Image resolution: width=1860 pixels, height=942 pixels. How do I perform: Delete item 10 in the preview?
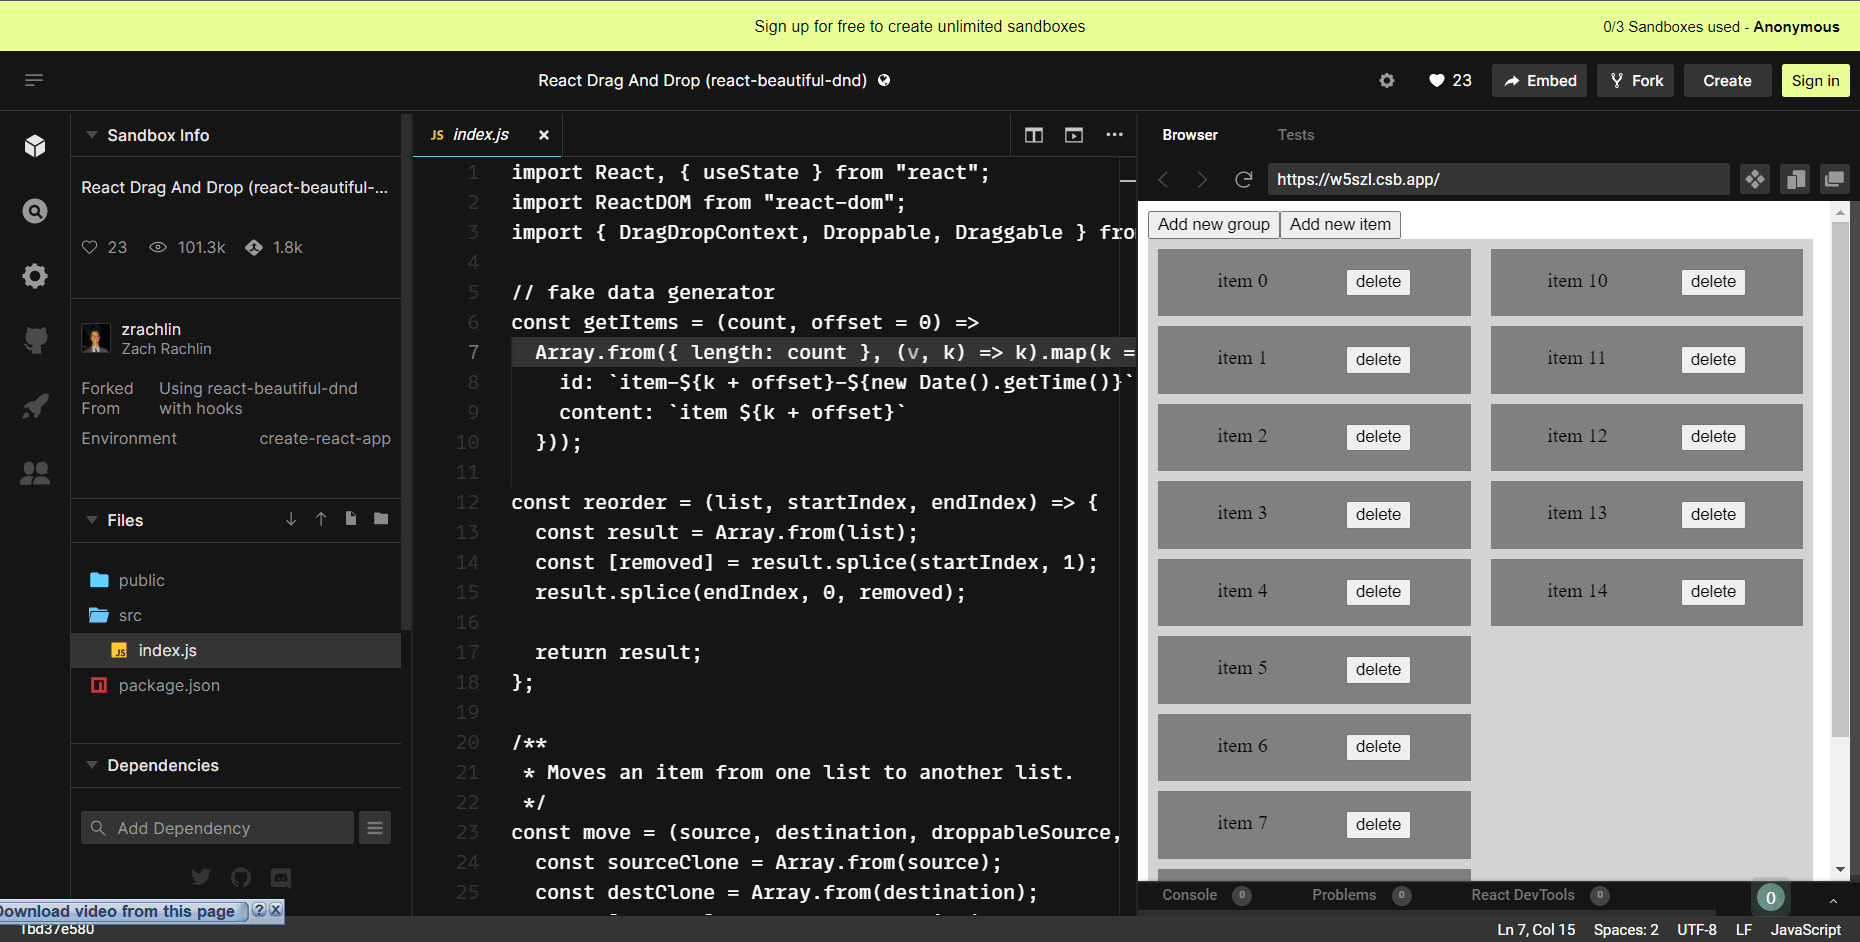[x=1713, y=282]
